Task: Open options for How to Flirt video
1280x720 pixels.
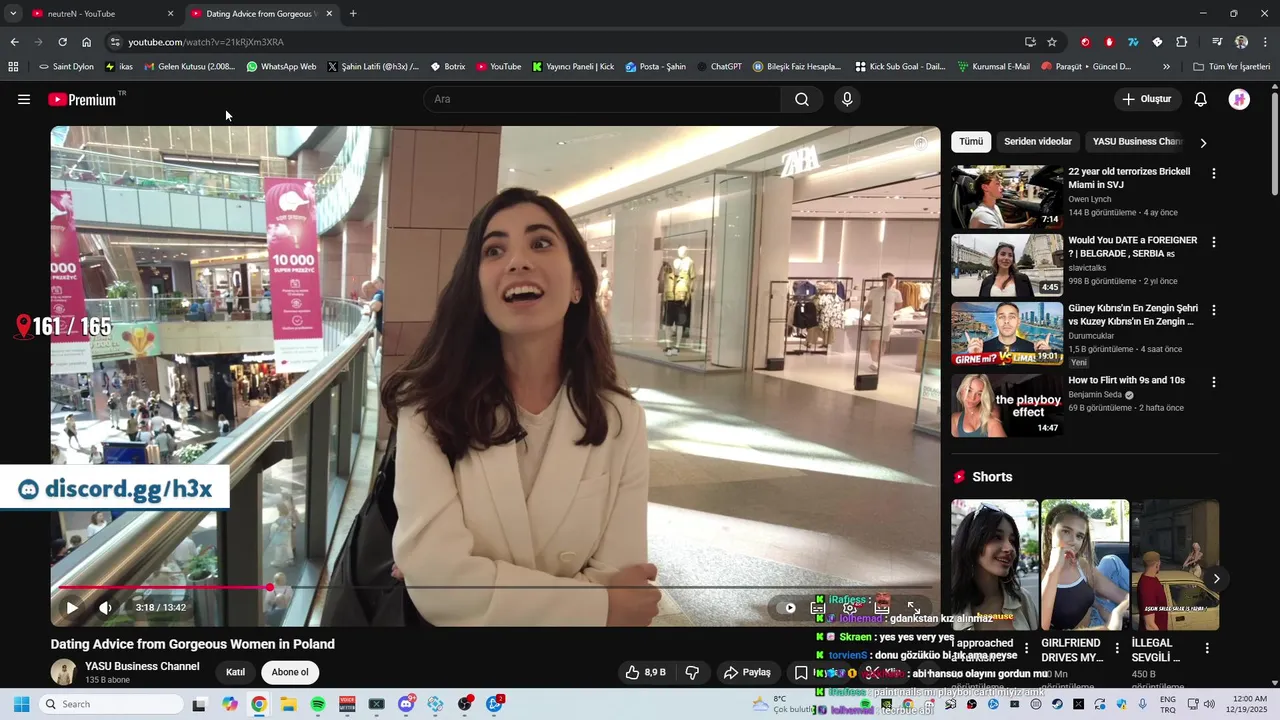Action: (x=1214, y=382)
